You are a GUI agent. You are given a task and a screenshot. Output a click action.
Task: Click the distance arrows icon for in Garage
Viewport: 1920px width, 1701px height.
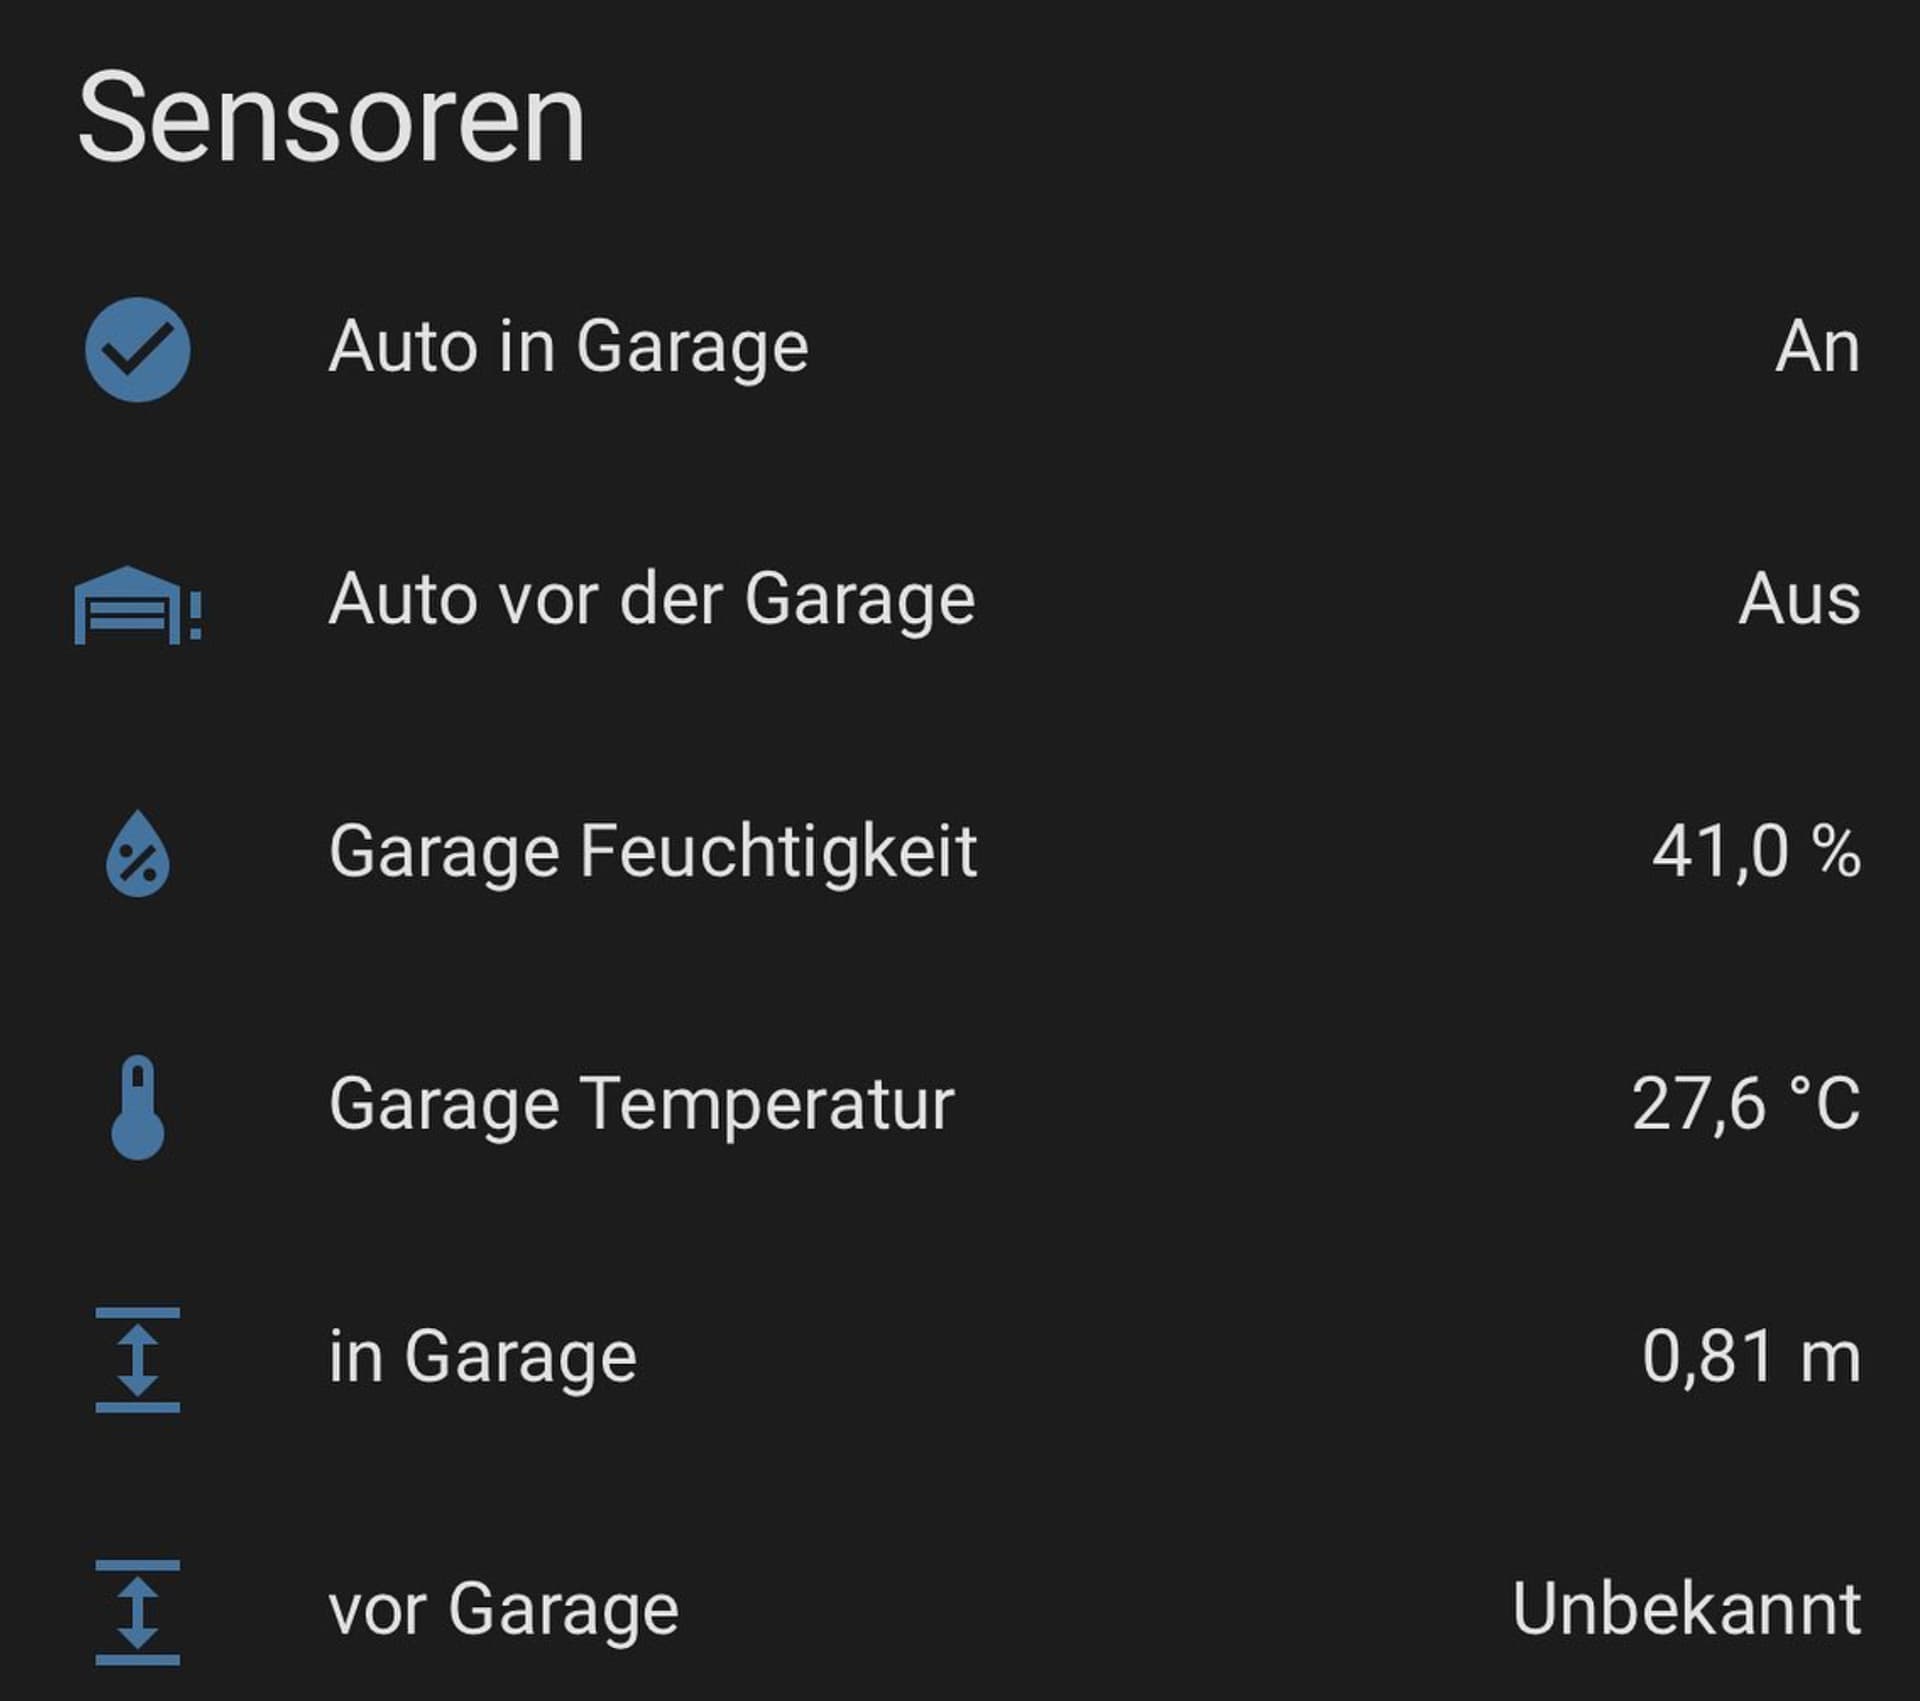[138, 1360]
